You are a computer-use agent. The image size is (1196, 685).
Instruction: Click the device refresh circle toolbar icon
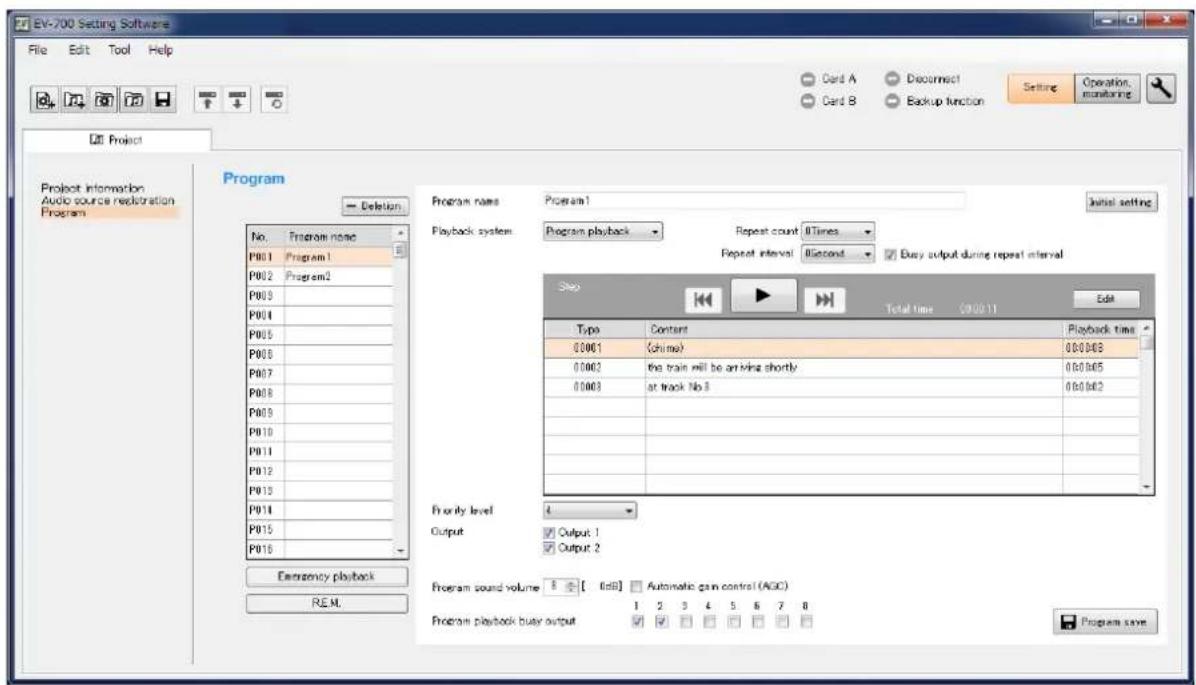[275, 100]
